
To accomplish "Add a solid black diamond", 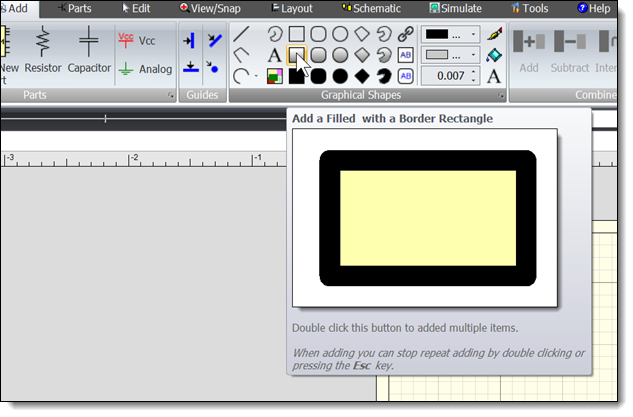I will click(x=362, y=76).
